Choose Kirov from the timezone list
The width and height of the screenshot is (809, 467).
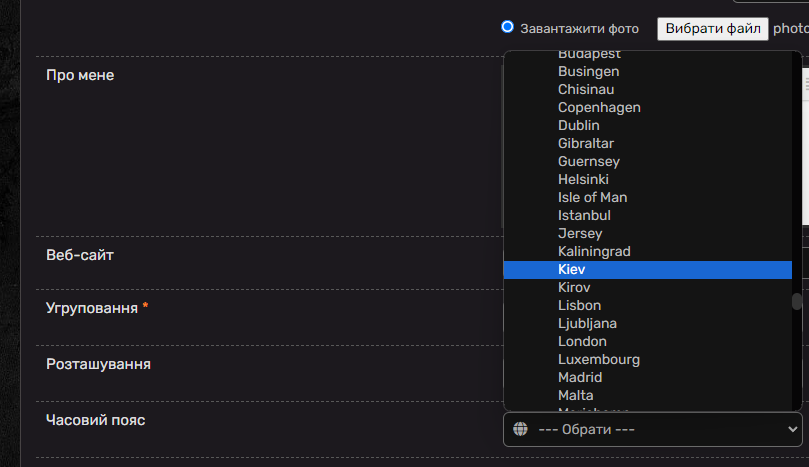click(648, 287)
